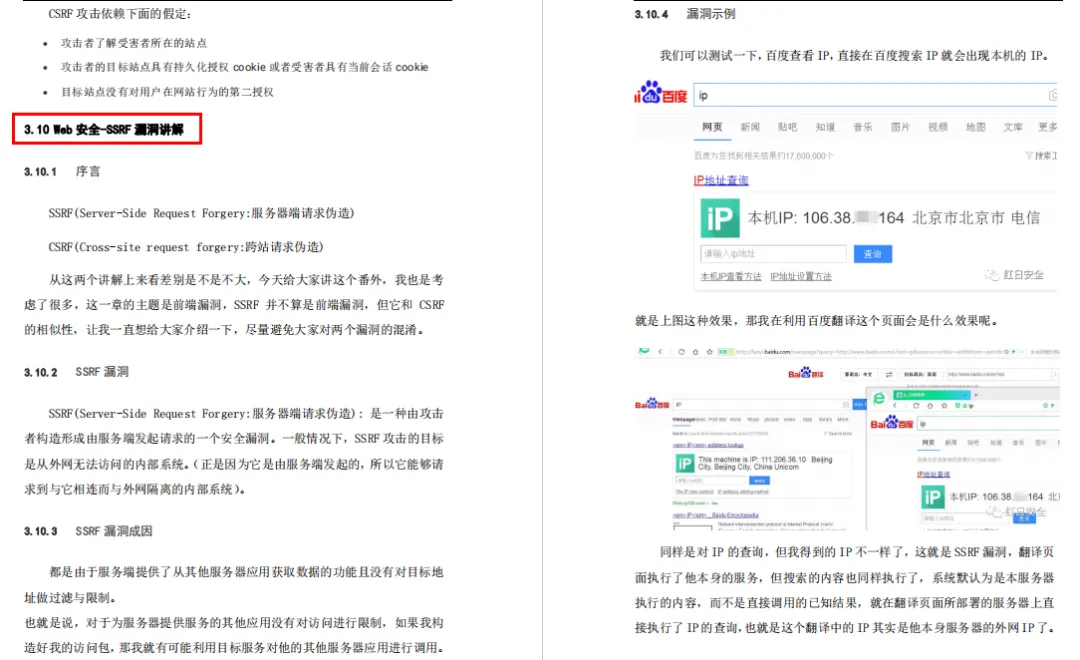This screenshot has height=660, width=1080.
Task: Select the 网页 search tab
Action: pyautogui.click(x=712, y=127)
